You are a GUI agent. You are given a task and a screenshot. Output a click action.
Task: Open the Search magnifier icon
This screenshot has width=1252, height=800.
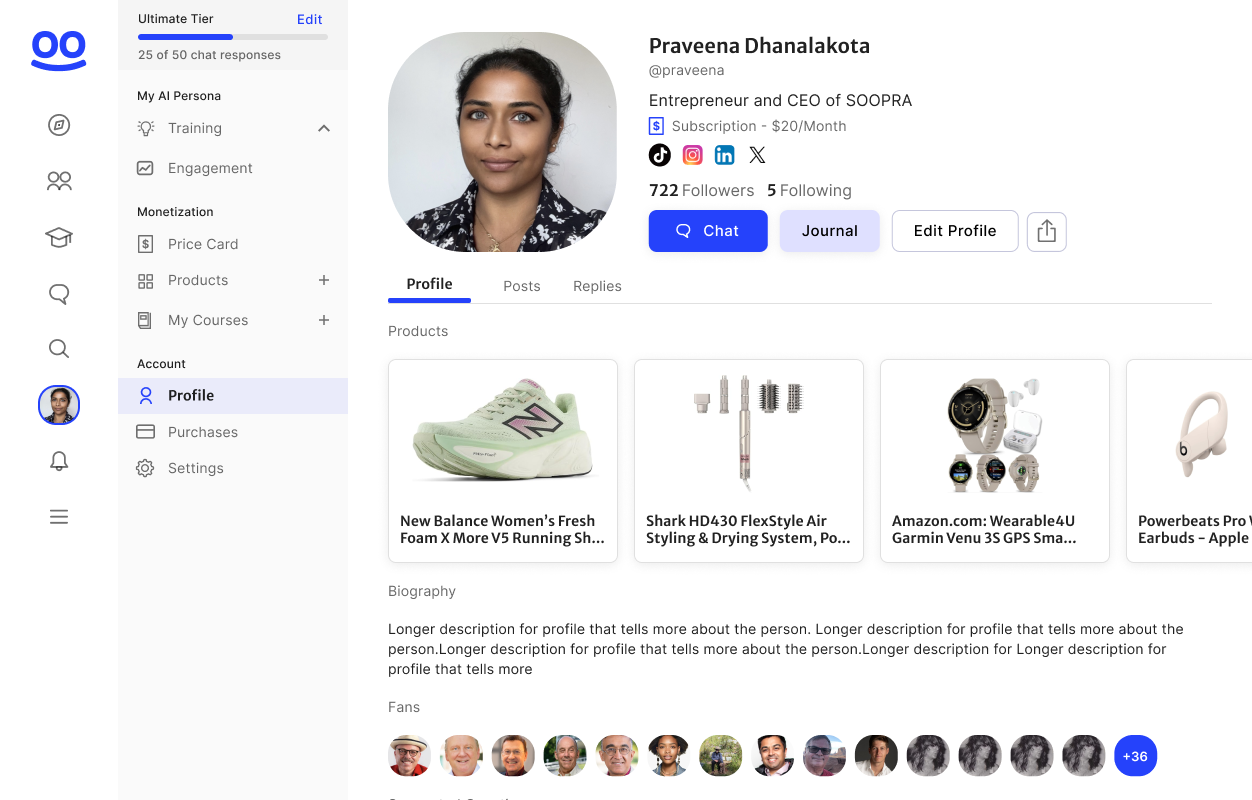(58, 348)
